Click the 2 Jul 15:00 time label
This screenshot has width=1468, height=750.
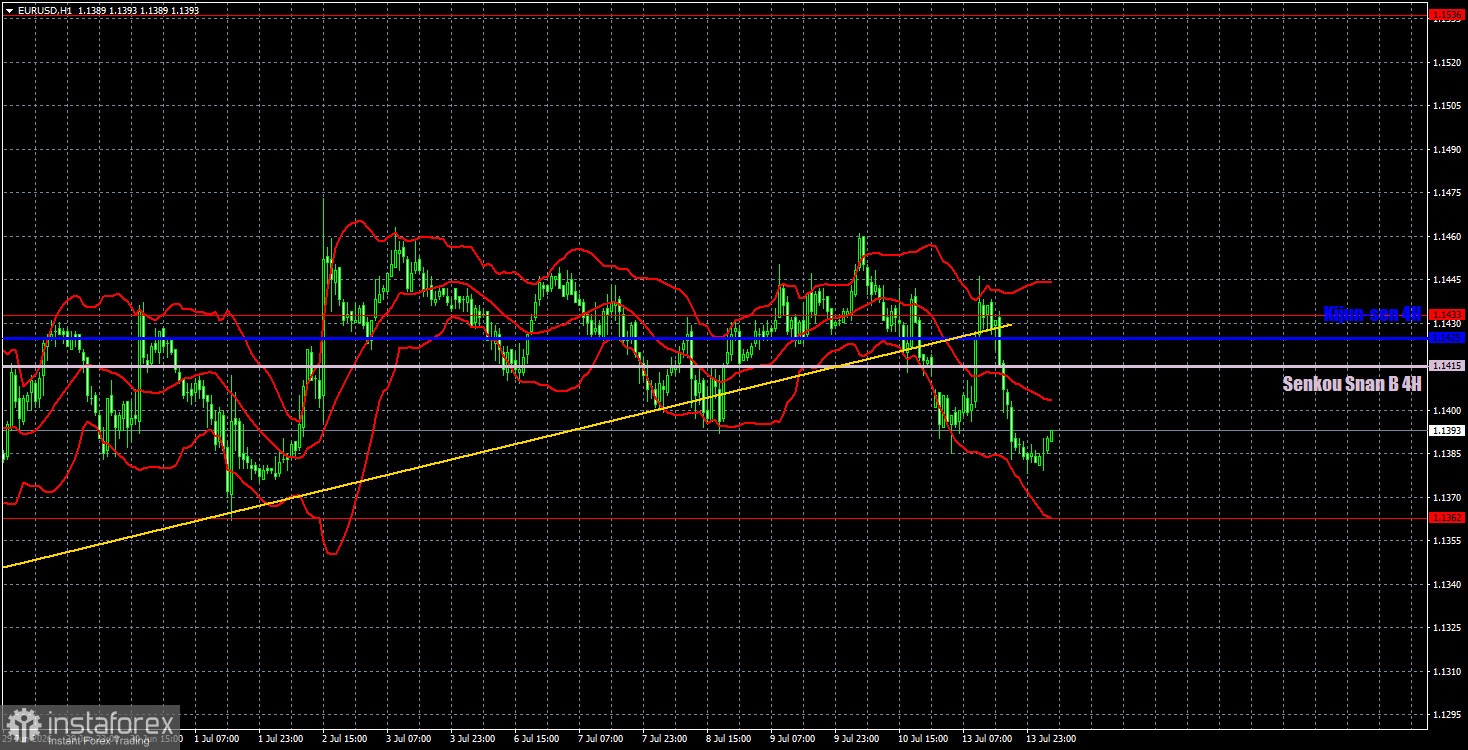point(345,739)
